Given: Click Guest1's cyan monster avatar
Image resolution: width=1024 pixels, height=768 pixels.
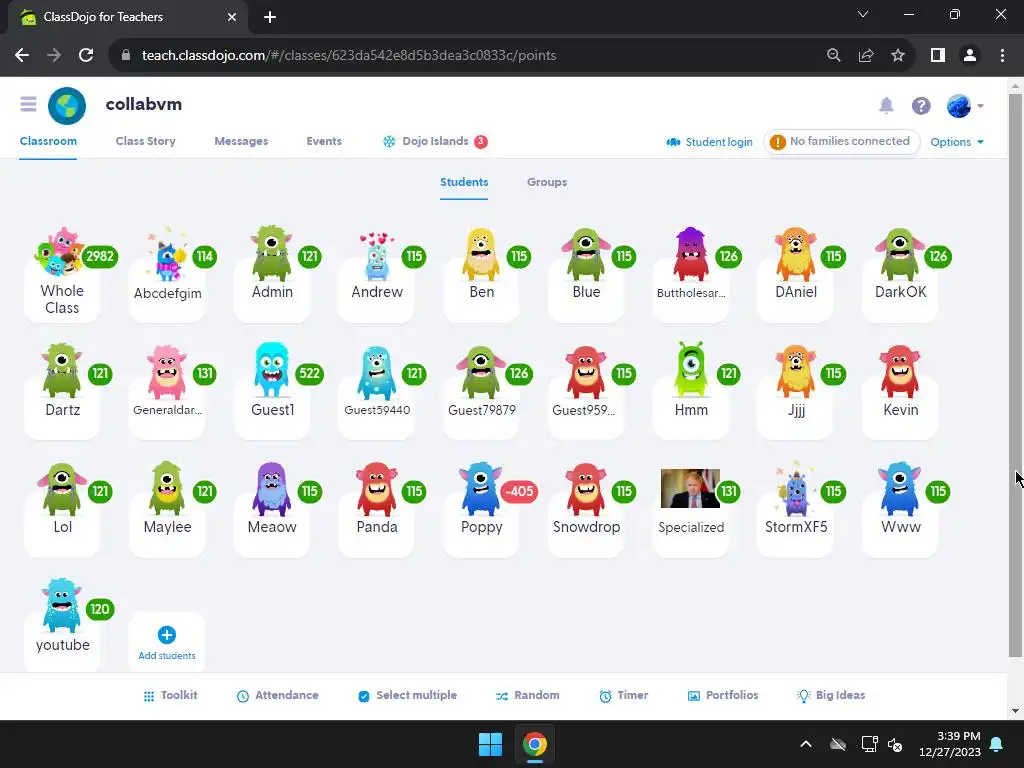Looking at the screenshot, I should coord(272,370).
